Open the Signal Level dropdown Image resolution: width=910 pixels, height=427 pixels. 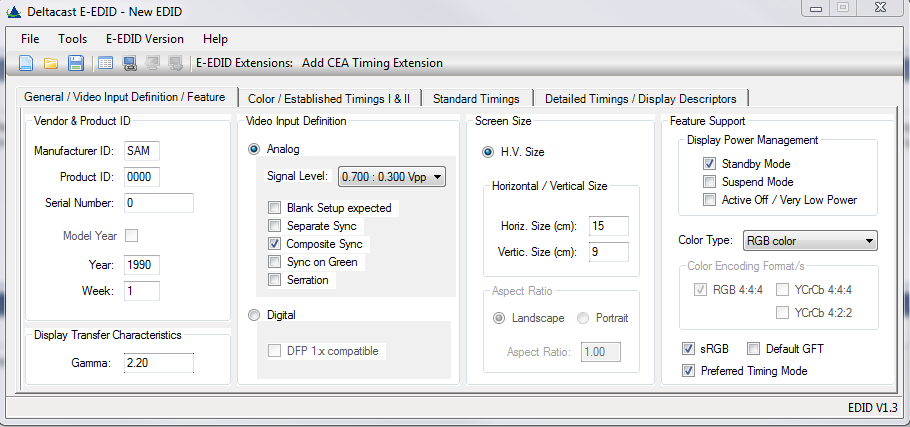pos(392,177)
